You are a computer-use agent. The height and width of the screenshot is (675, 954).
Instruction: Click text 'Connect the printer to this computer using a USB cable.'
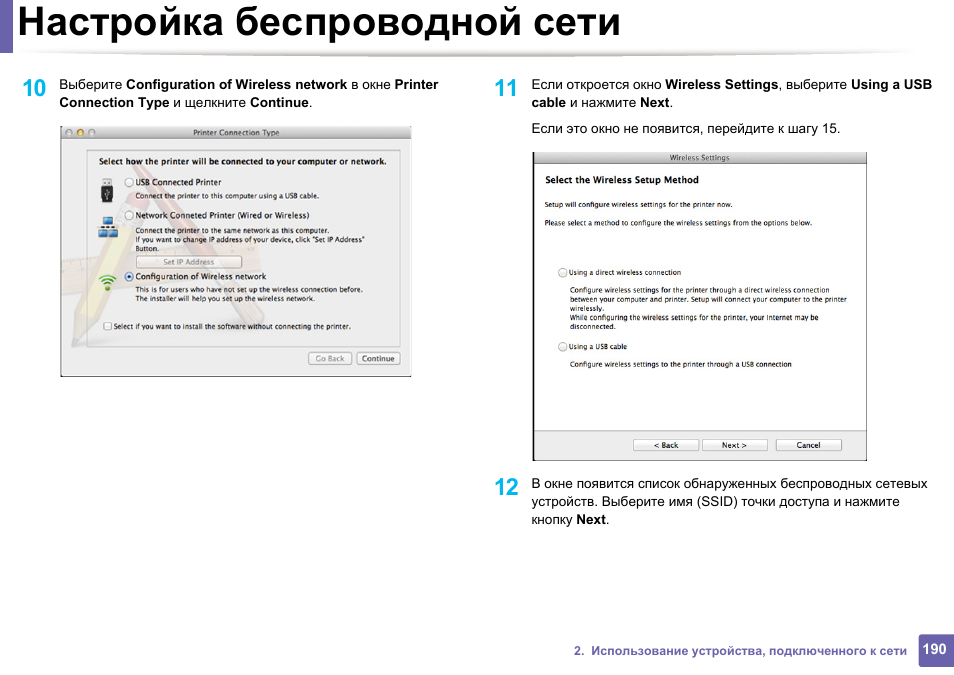click(227, 196)
